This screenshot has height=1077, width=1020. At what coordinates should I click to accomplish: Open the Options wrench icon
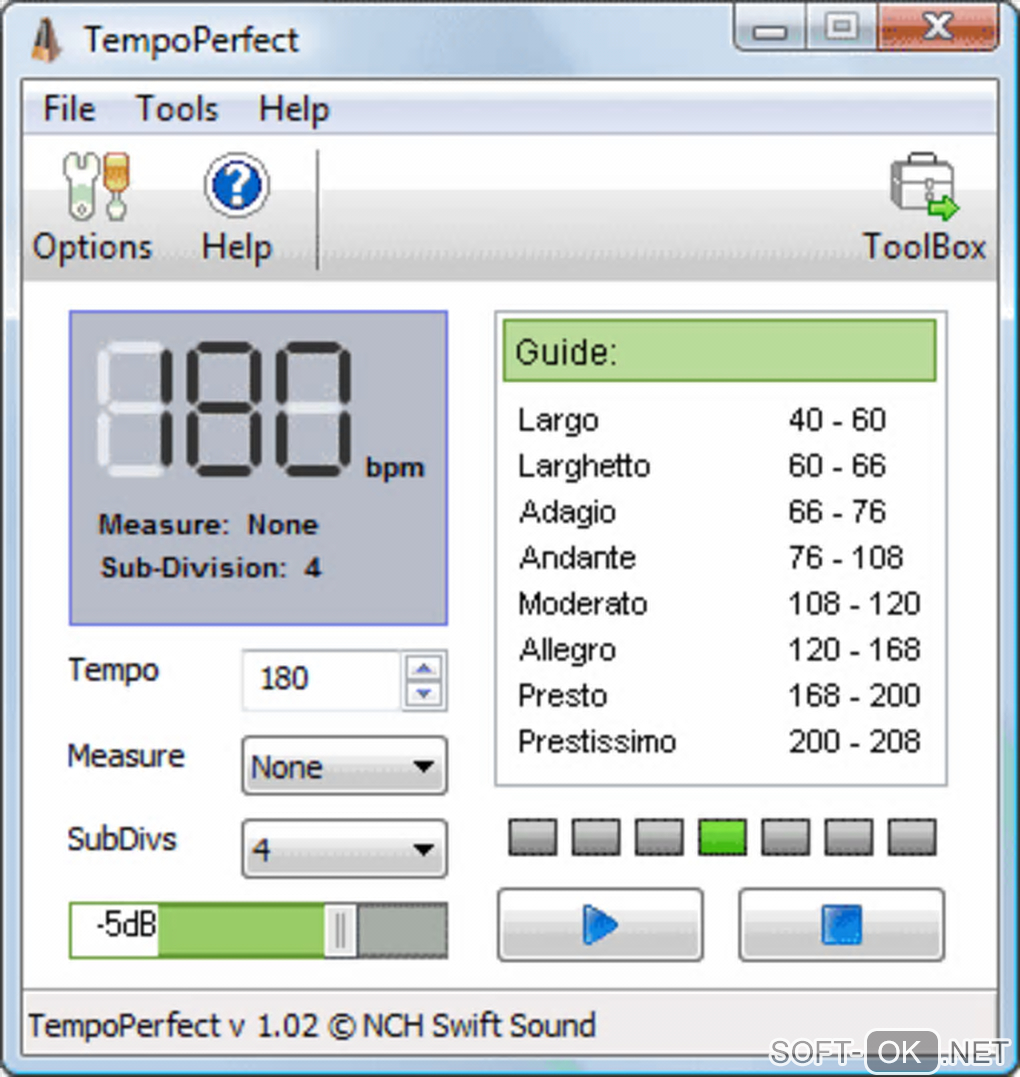point(95,186)
